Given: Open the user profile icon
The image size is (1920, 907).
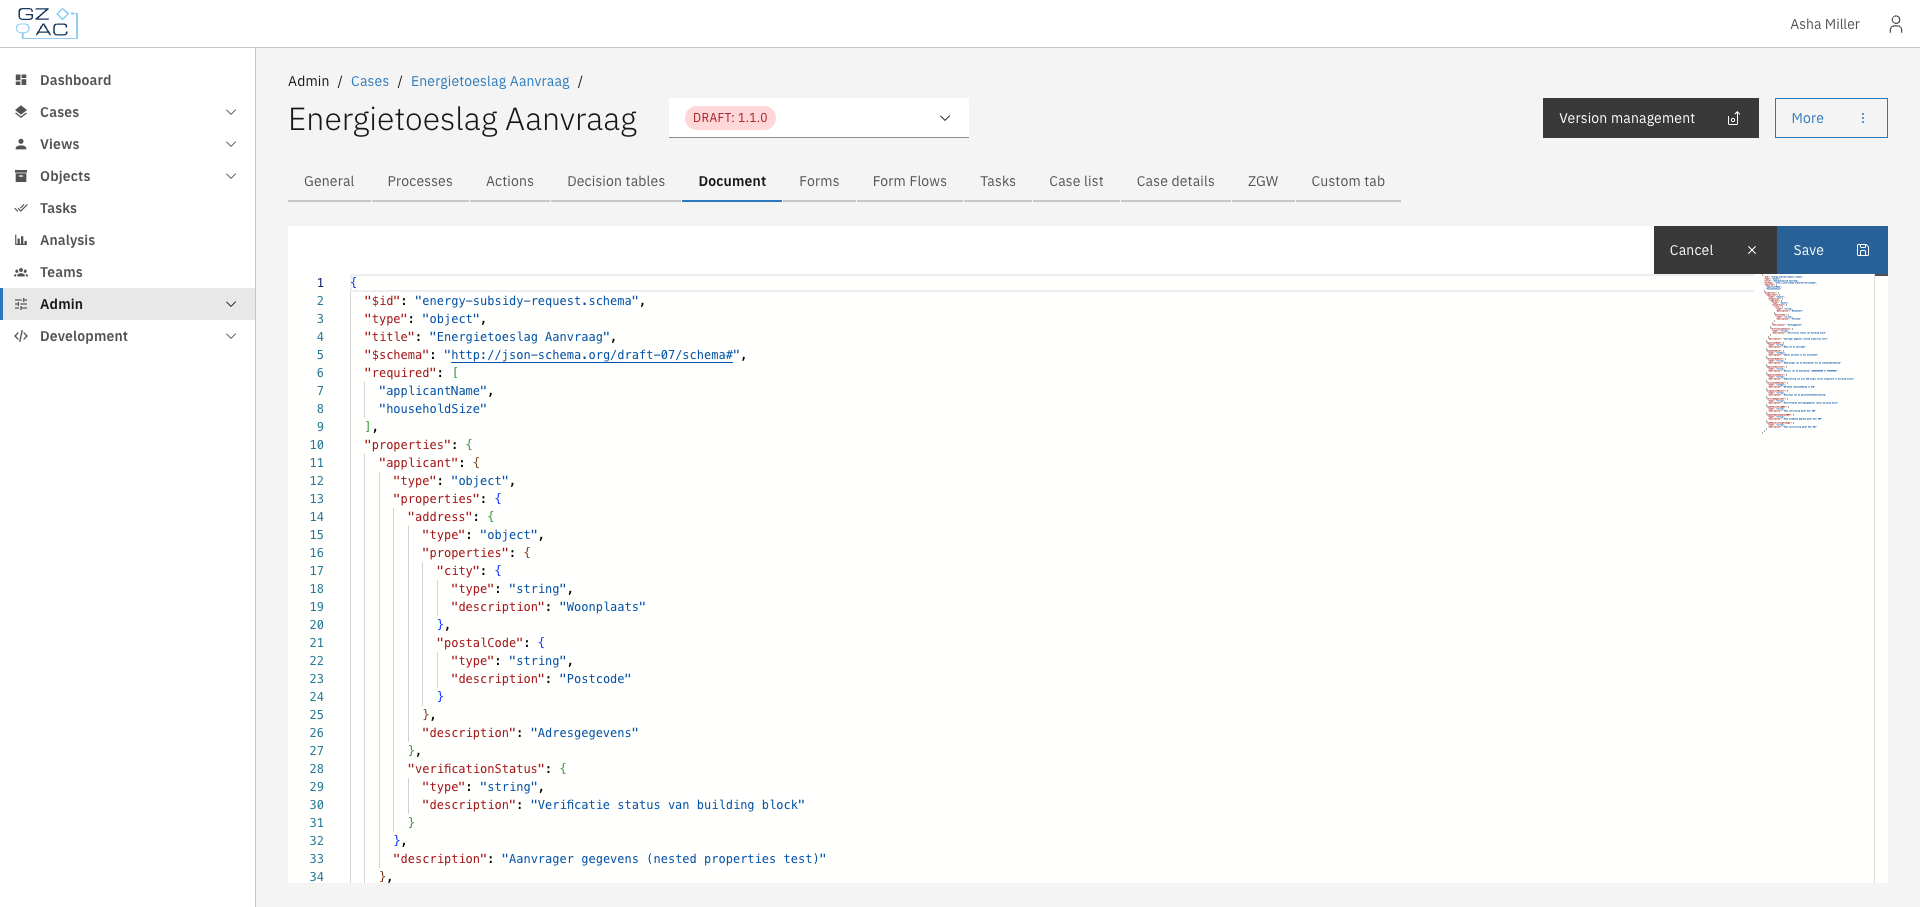Looking at the screenshot, I should tap(1895, 24).
